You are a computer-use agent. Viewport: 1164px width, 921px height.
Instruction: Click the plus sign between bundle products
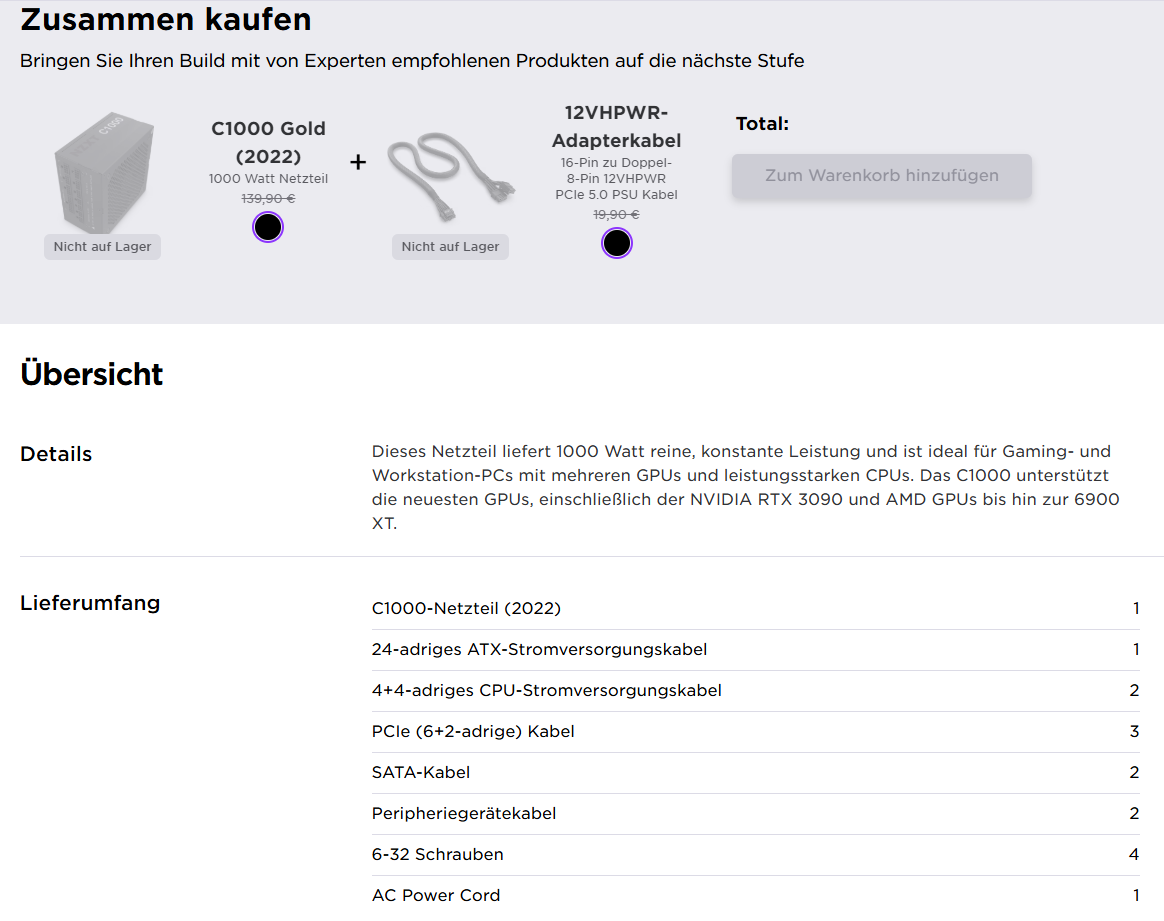click(x=358, y=162)
